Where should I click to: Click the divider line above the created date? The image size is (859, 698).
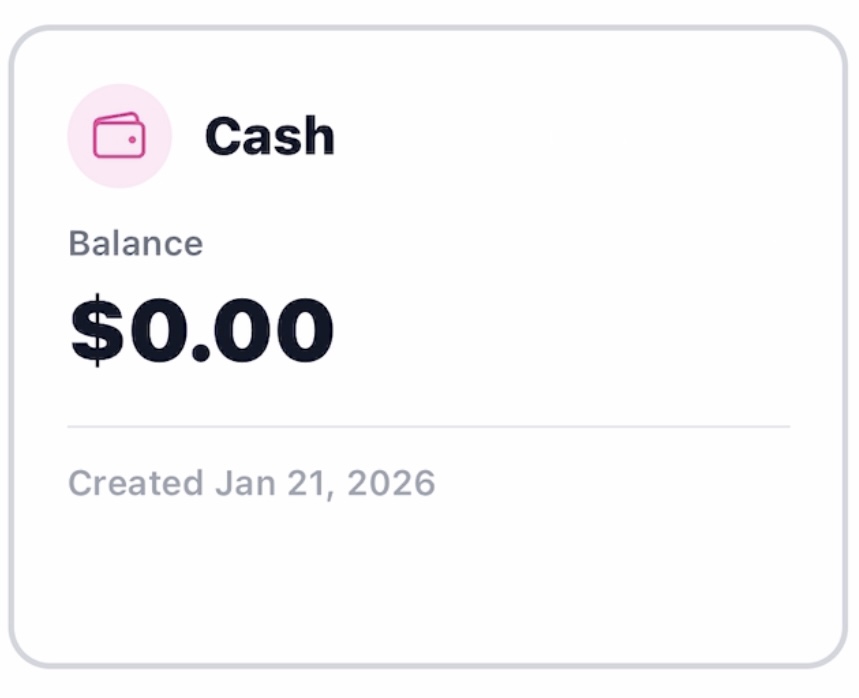428,427
